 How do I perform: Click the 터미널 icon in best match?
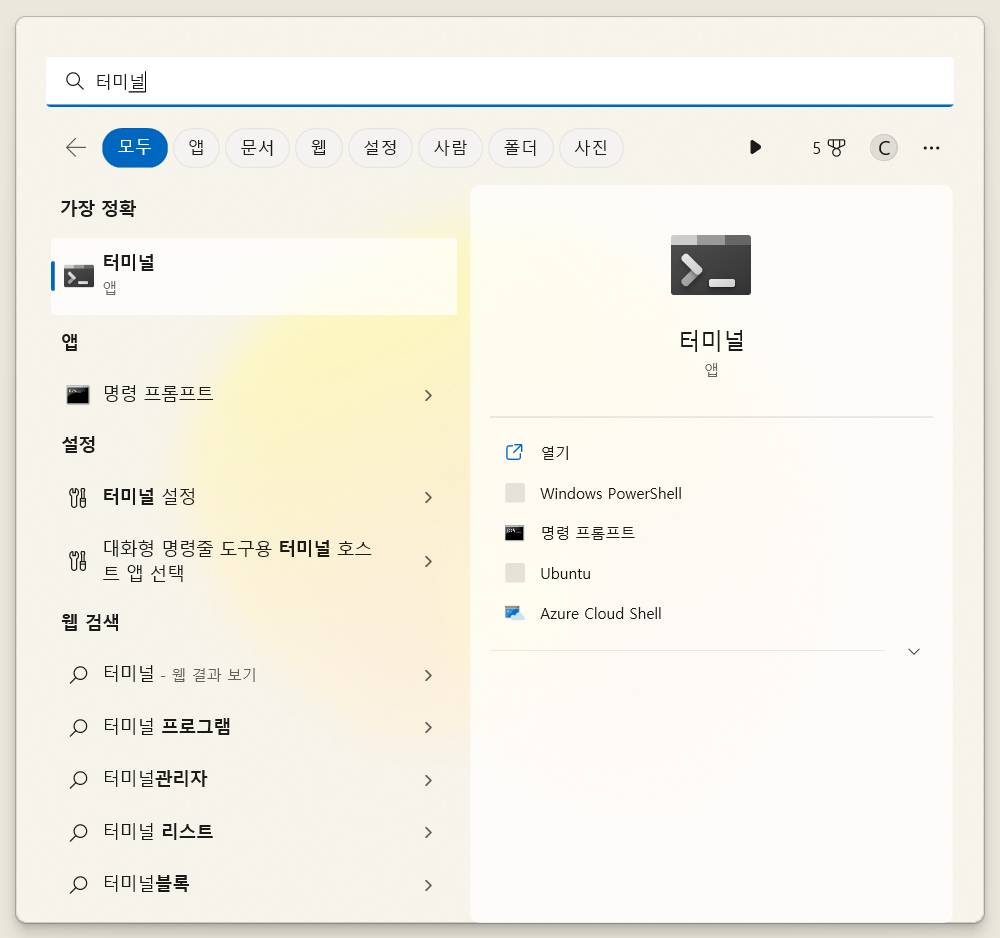click(79, 276)
